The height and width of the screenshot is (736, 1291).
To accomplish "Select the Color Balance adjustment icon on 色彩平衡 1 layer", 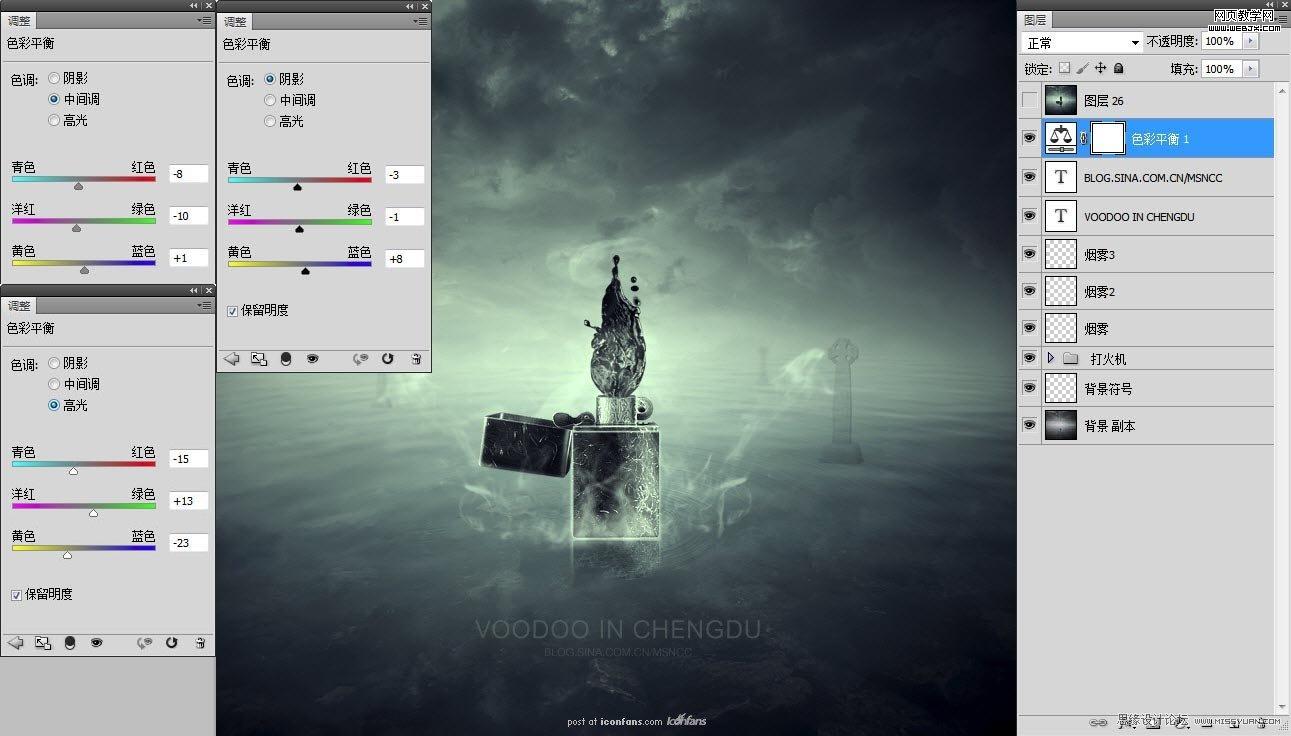I will pyautogui.click(x=1059, y=137).
